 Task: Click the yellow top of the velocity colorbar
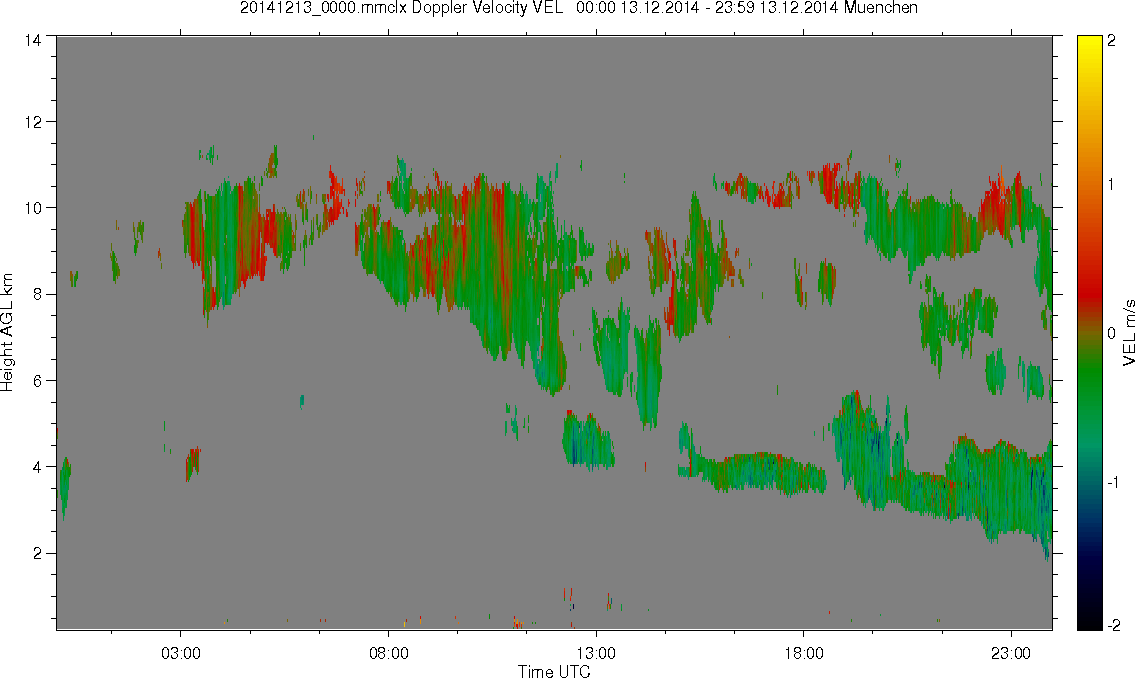(x=1089, y=47)
